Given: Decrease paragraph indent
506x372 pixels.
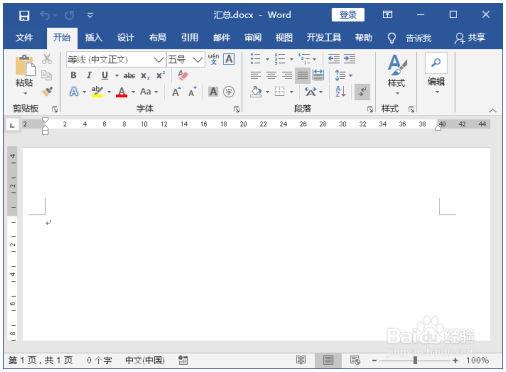Looking at the screenshot, I should [334, 59].
